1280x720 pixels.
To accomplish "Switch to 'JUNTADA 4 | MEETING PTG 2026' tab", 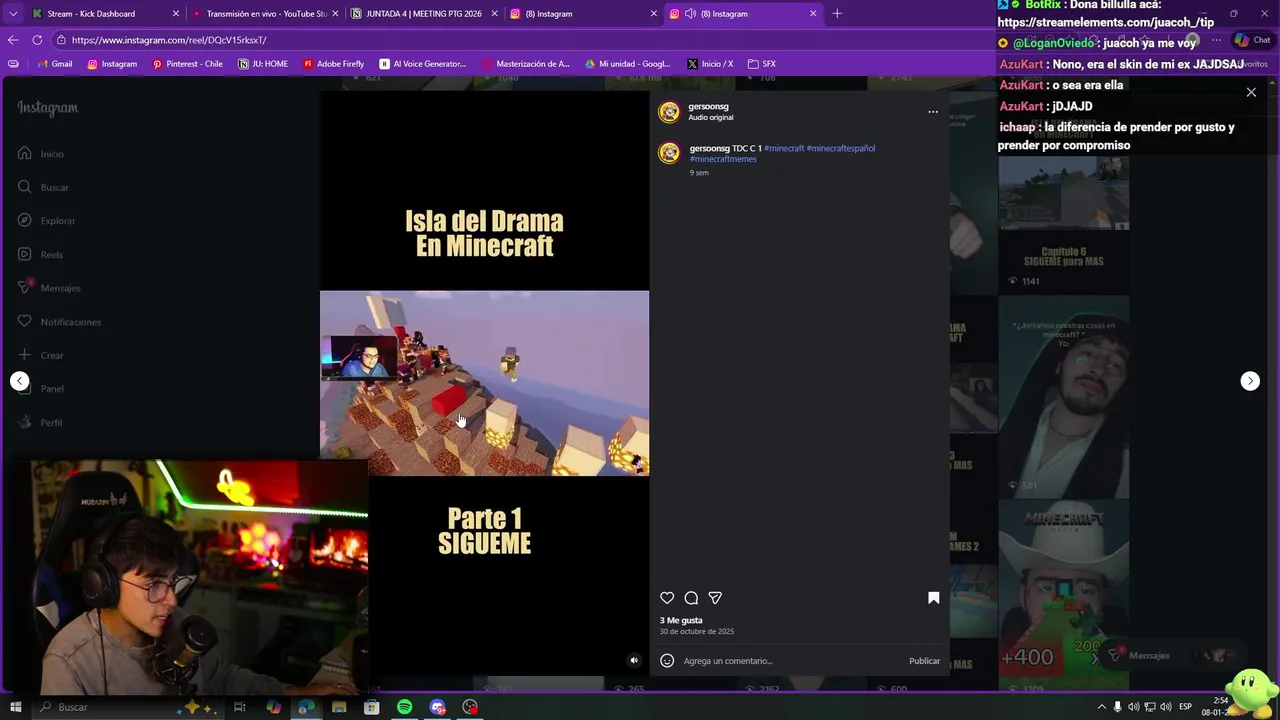I will click(423, 13).
